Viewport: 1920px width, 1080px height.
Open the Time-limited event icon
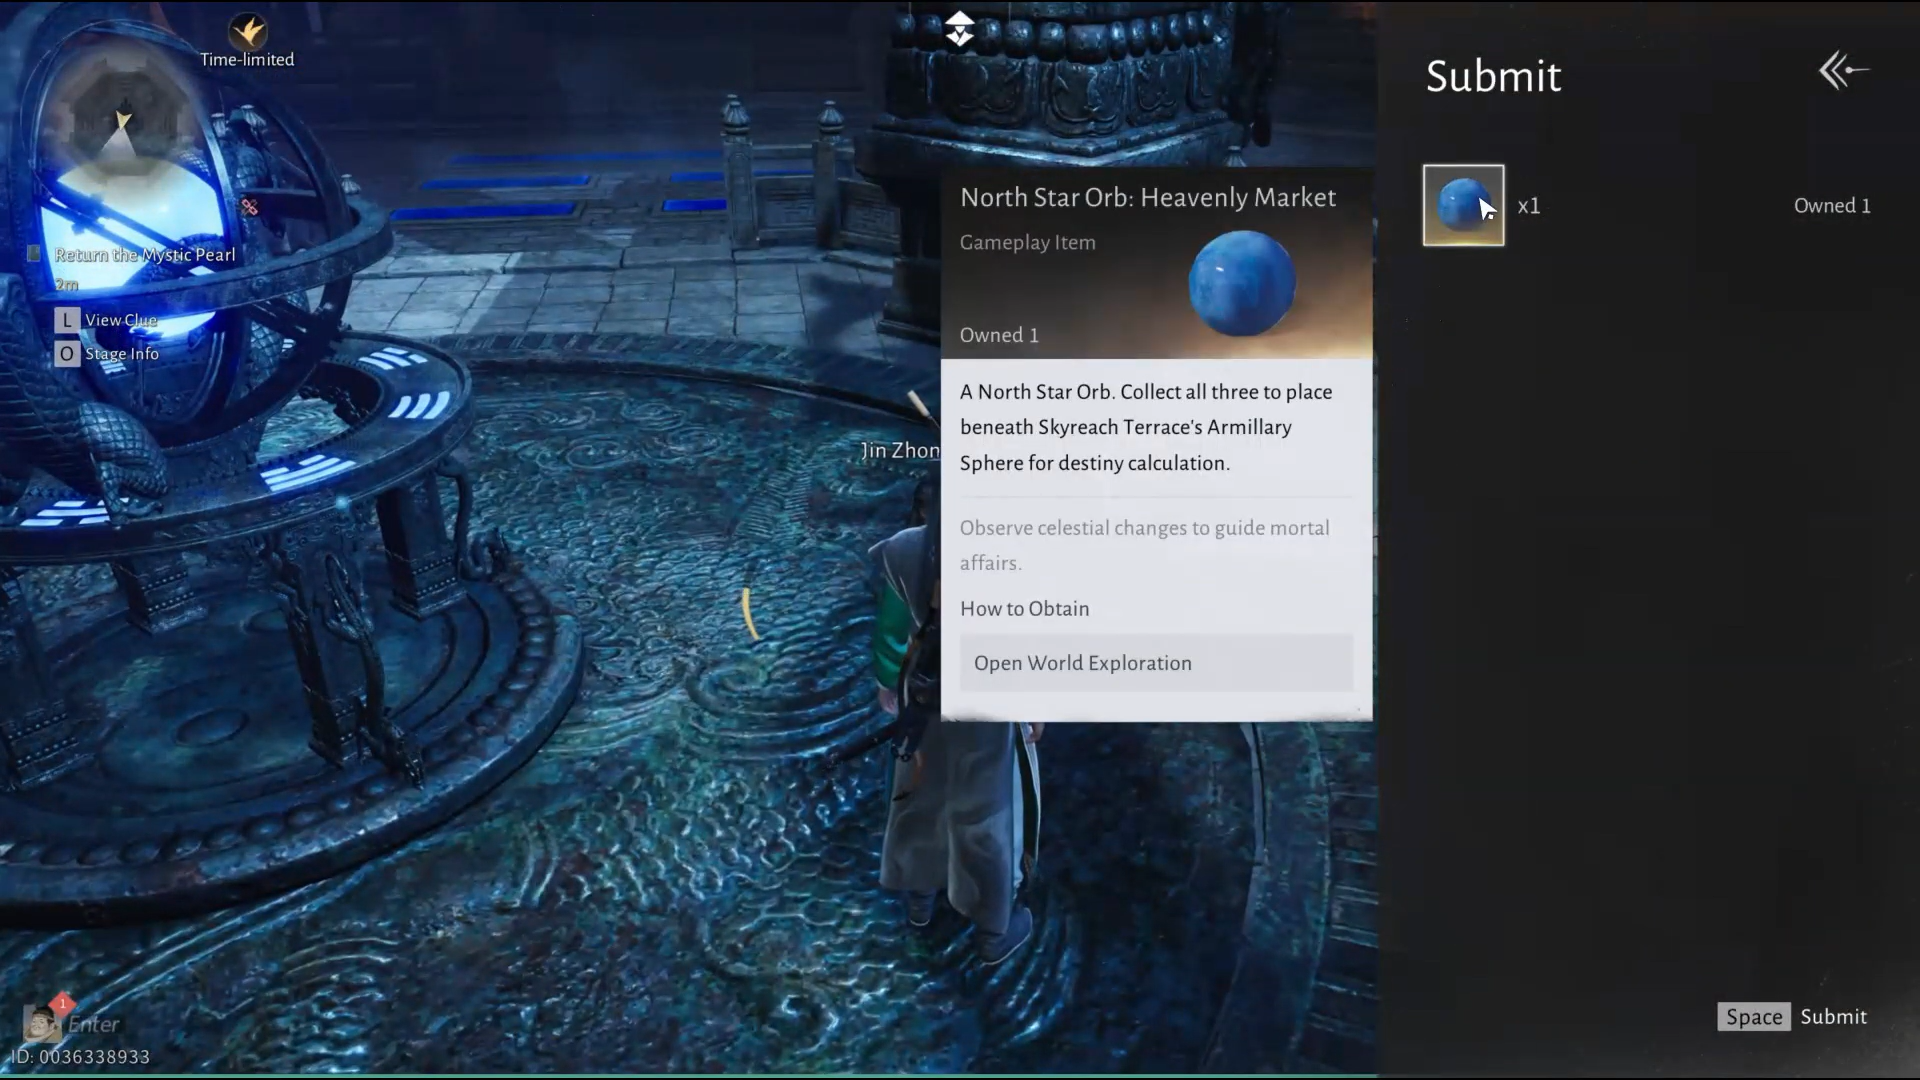click(x=247, y=34)
